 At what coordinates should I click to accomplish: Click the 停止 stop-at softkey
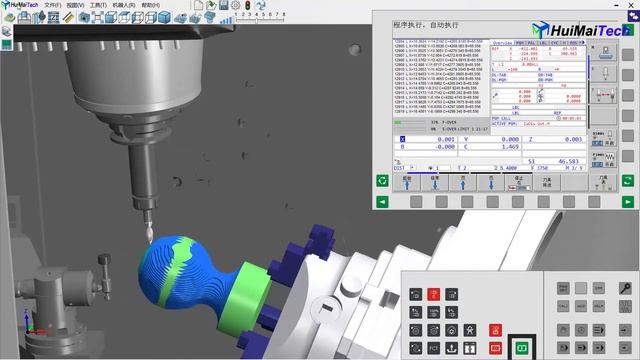519,182
